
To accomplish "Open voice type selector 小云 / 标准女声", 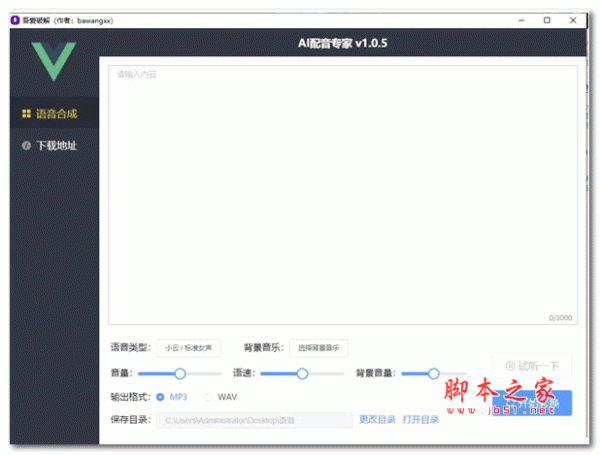I will [188, 348].
